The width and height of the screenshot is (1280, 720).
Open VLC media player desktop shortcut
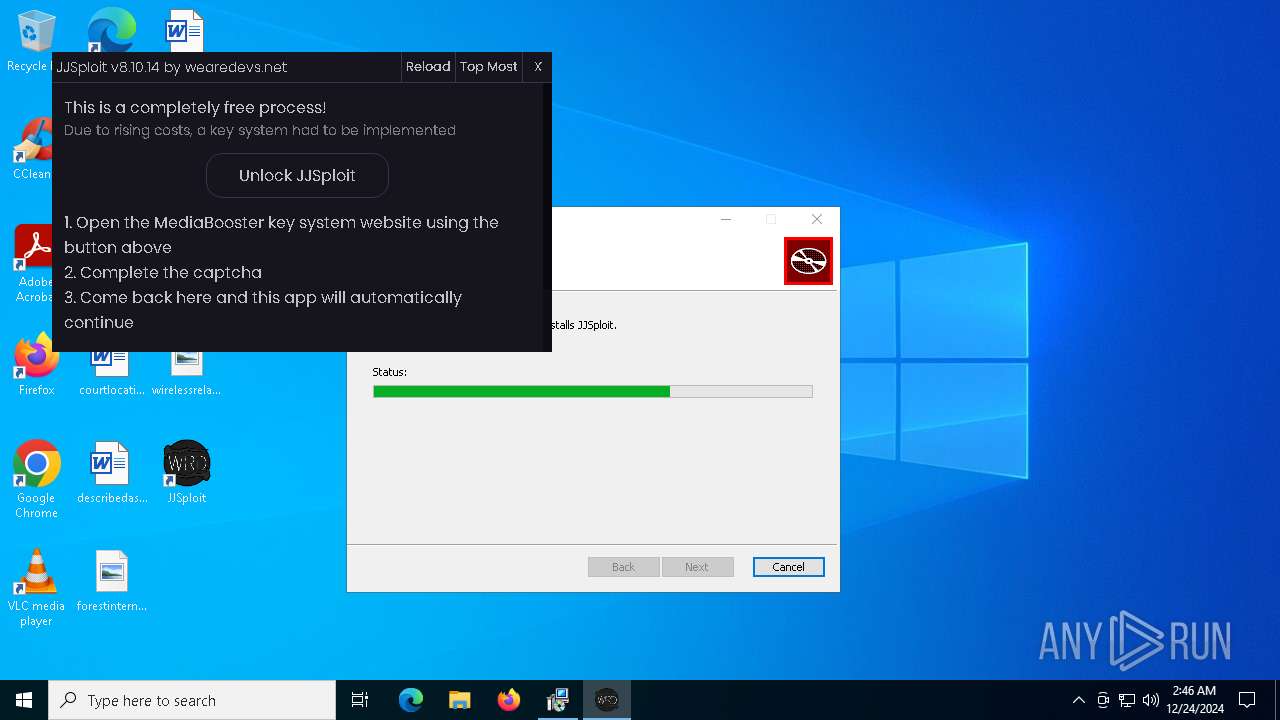coord(36,587)
